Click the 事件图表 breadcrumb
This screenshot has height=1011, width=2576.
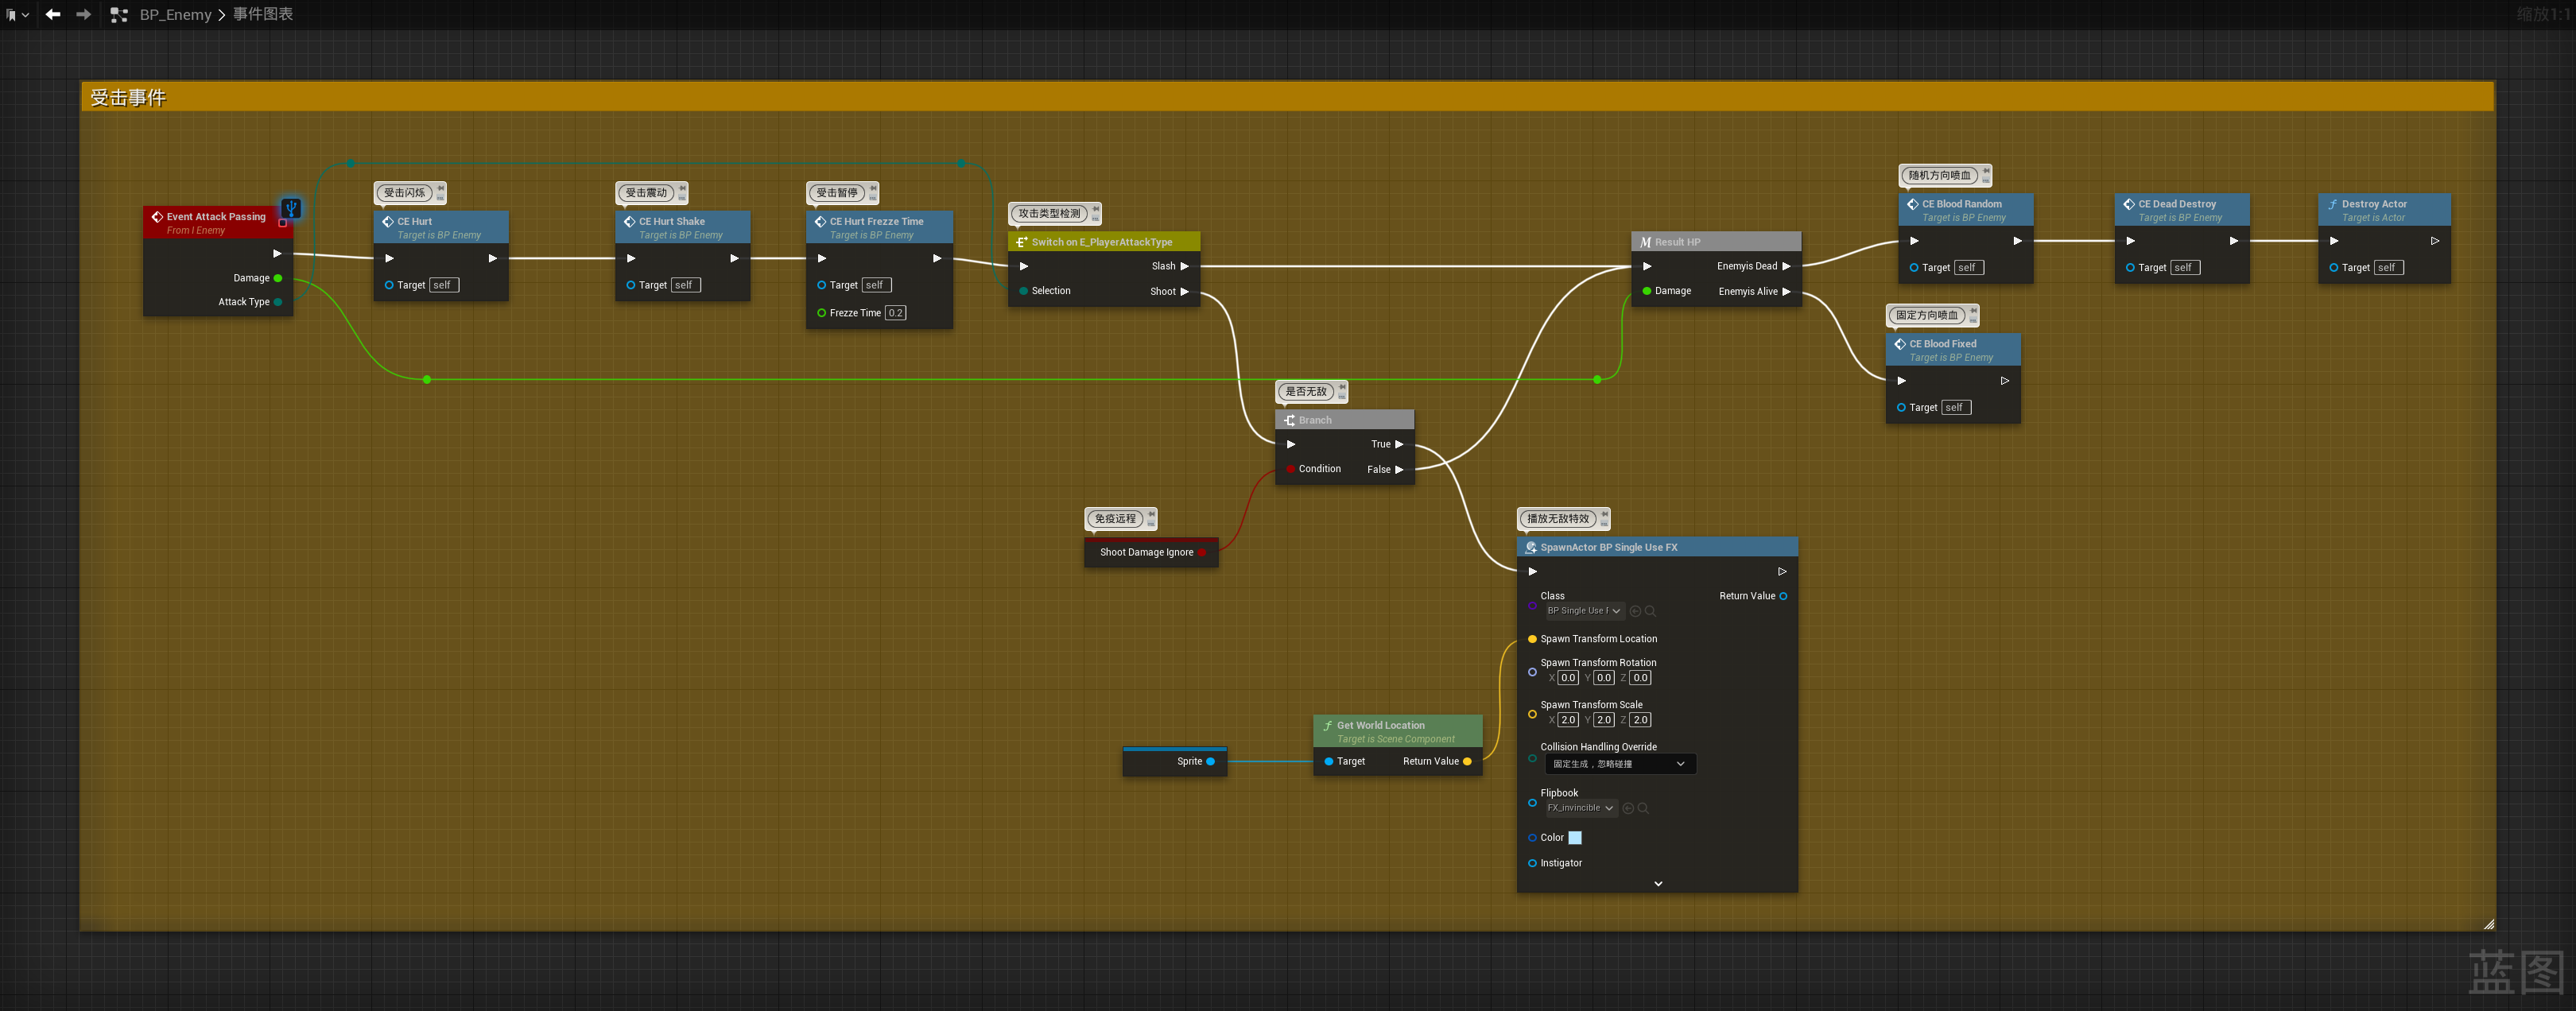[x=263, y=14]
